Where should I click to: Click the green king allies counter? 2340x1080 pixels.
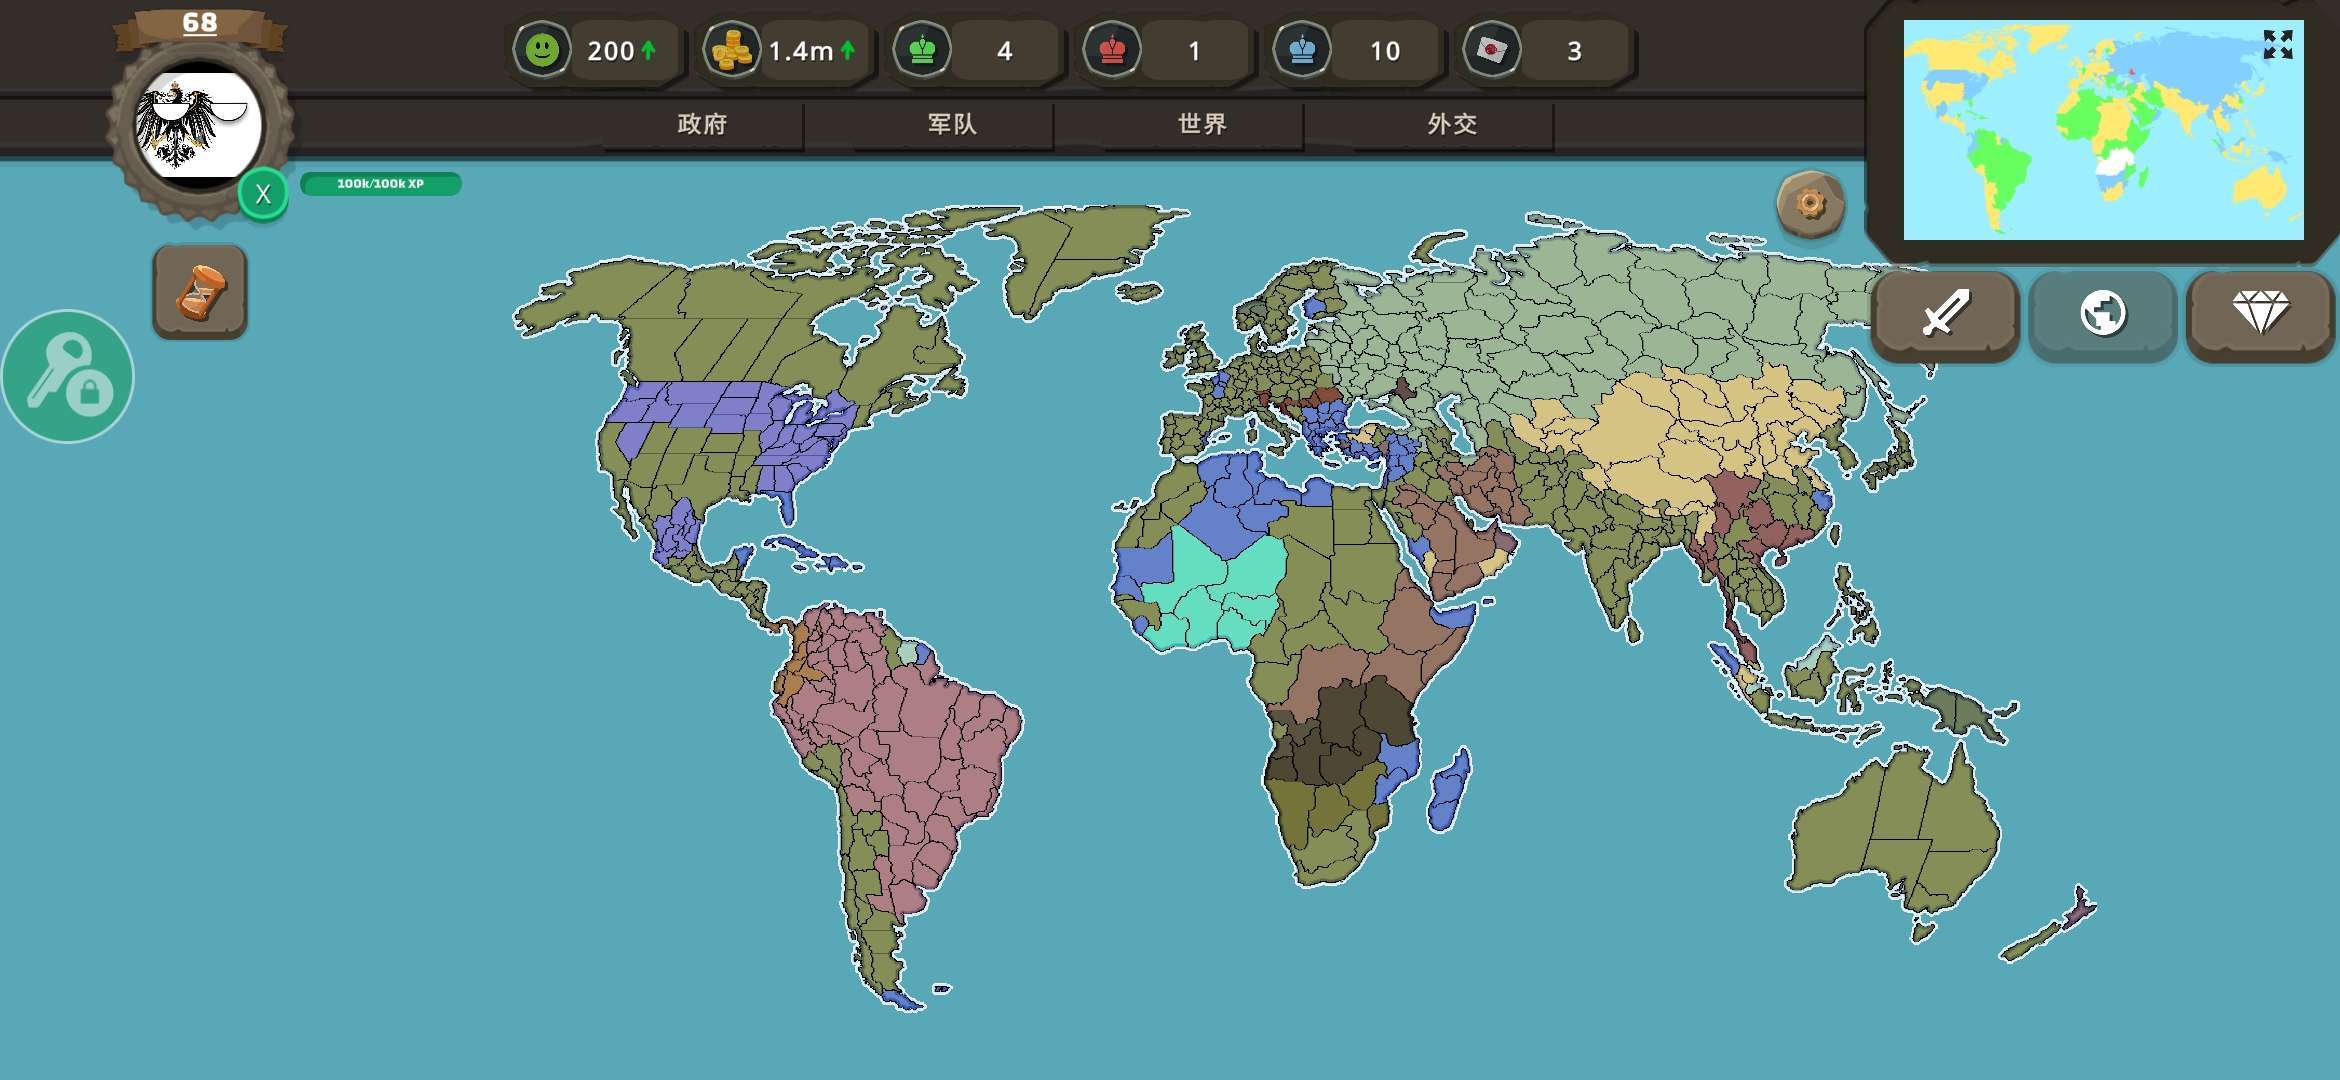(x=922, y=50)
